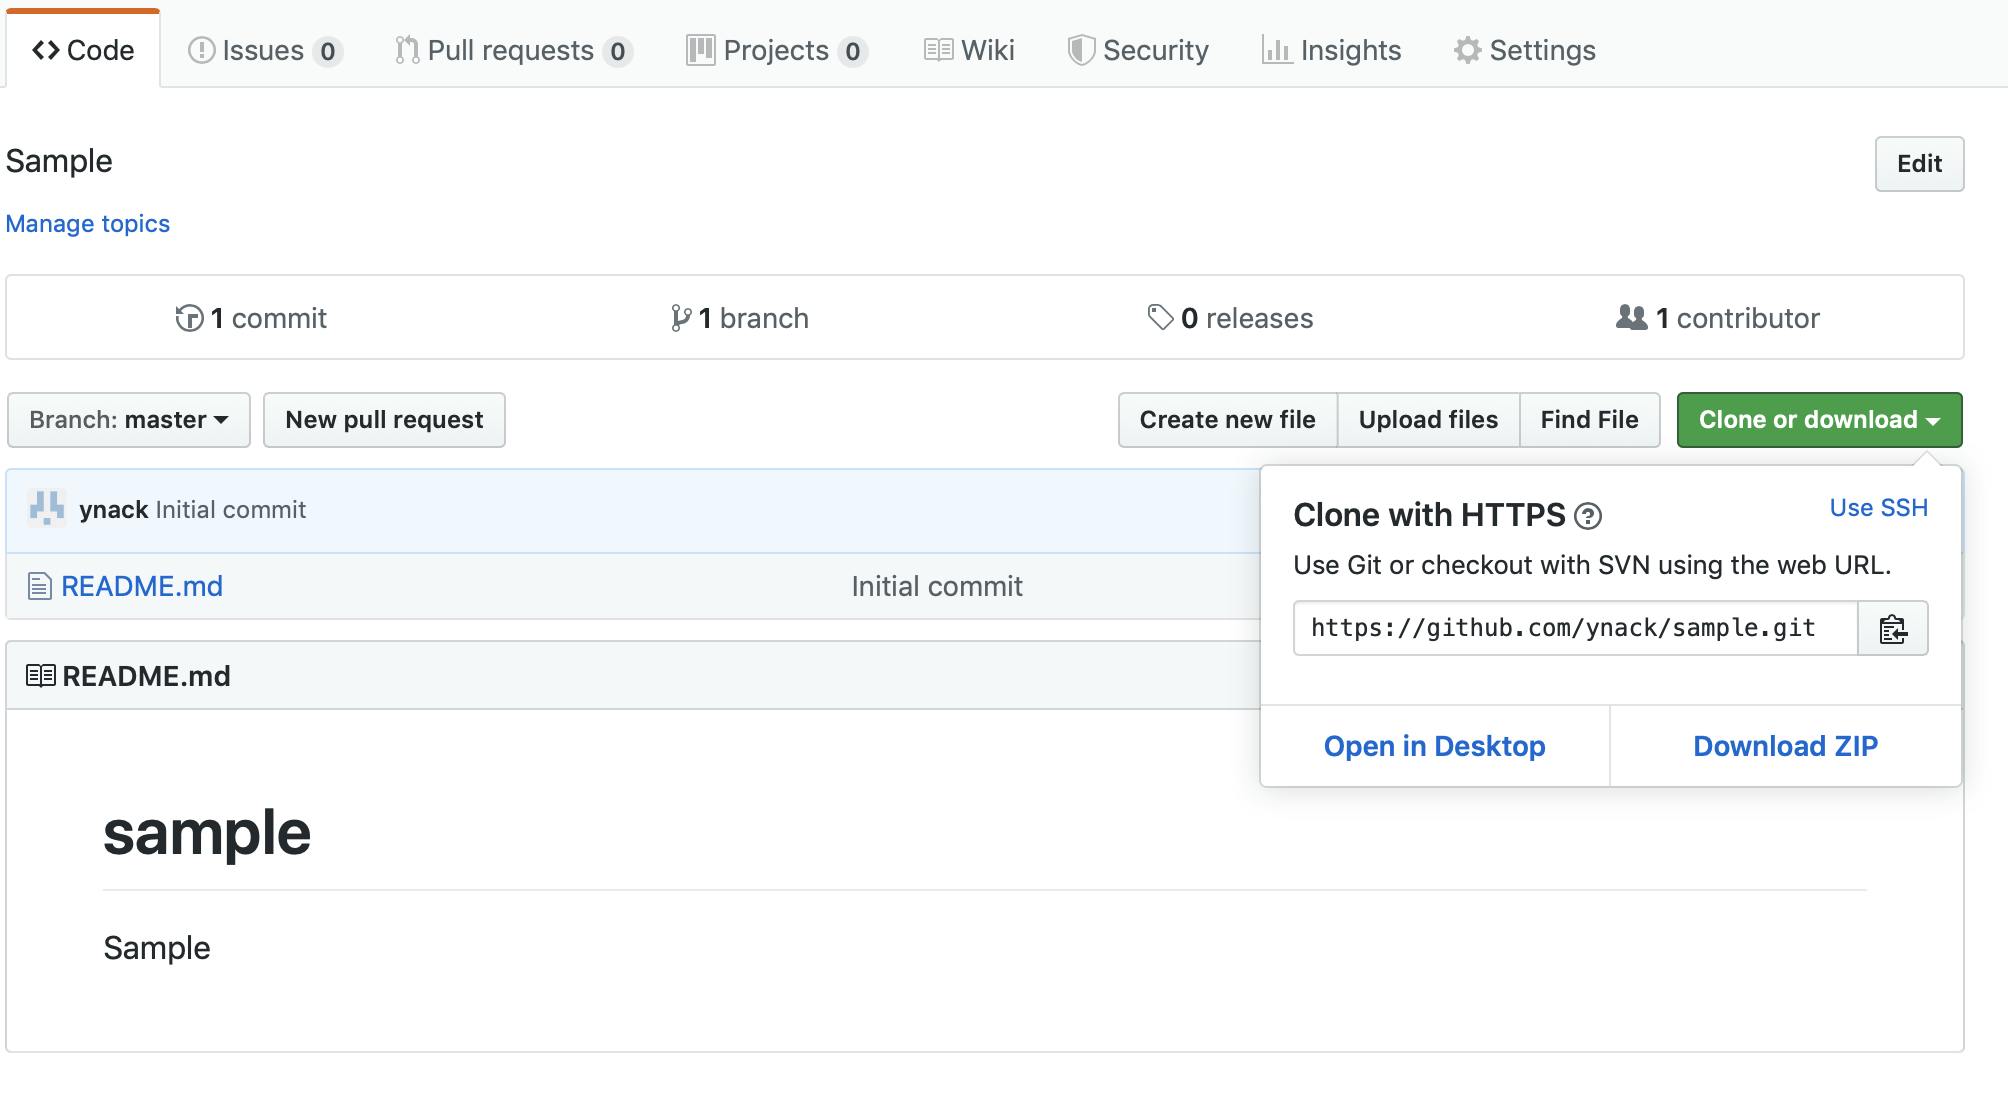Click the releases tag icon
This screenshot has width=2008, height=1118.
[1160, 318]
